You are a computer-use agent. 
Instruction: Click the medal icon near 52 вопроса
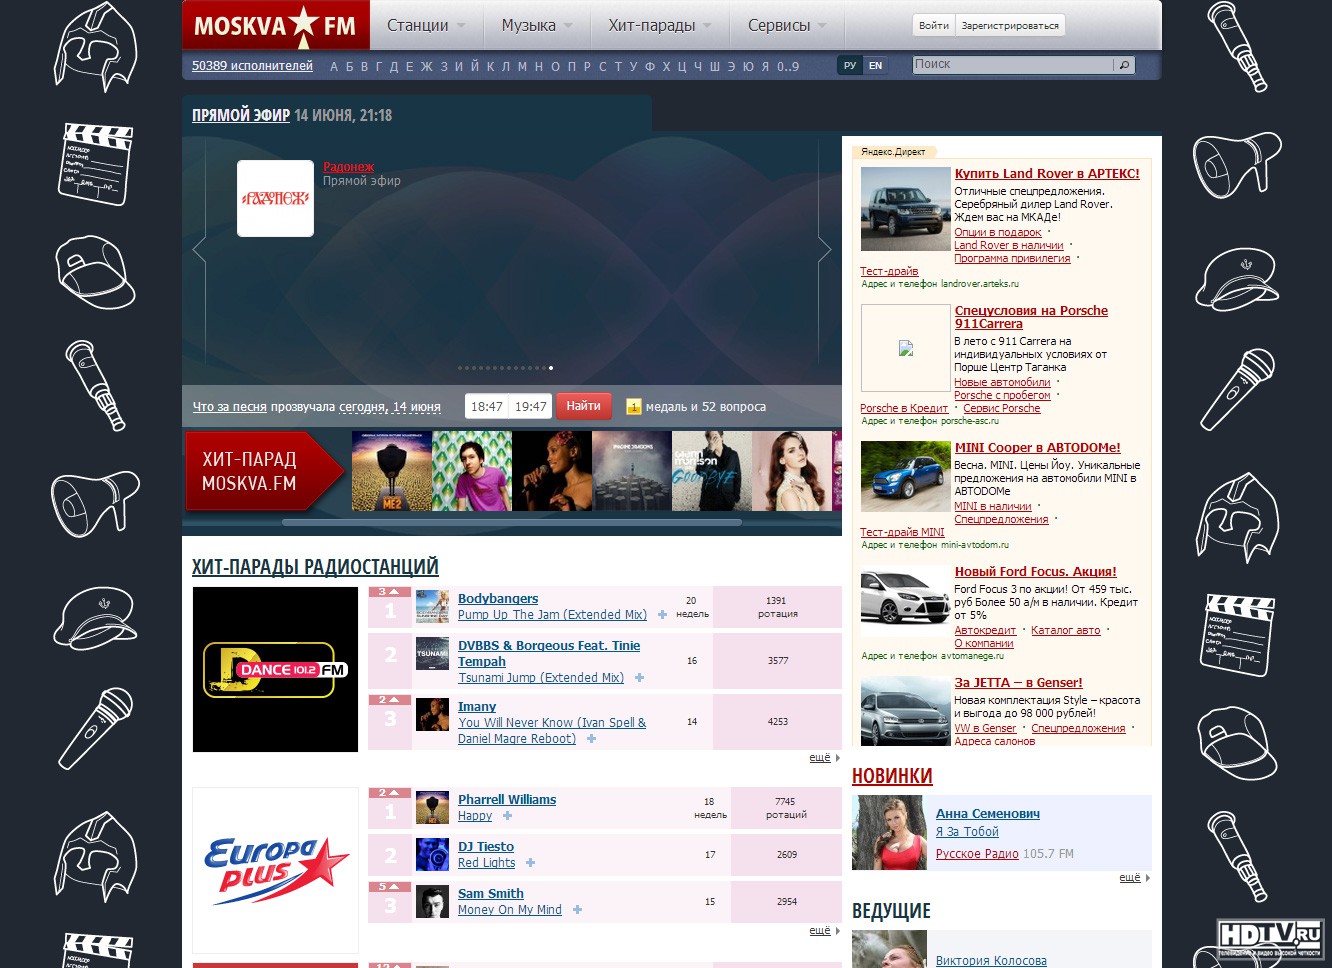coord(633,407)
